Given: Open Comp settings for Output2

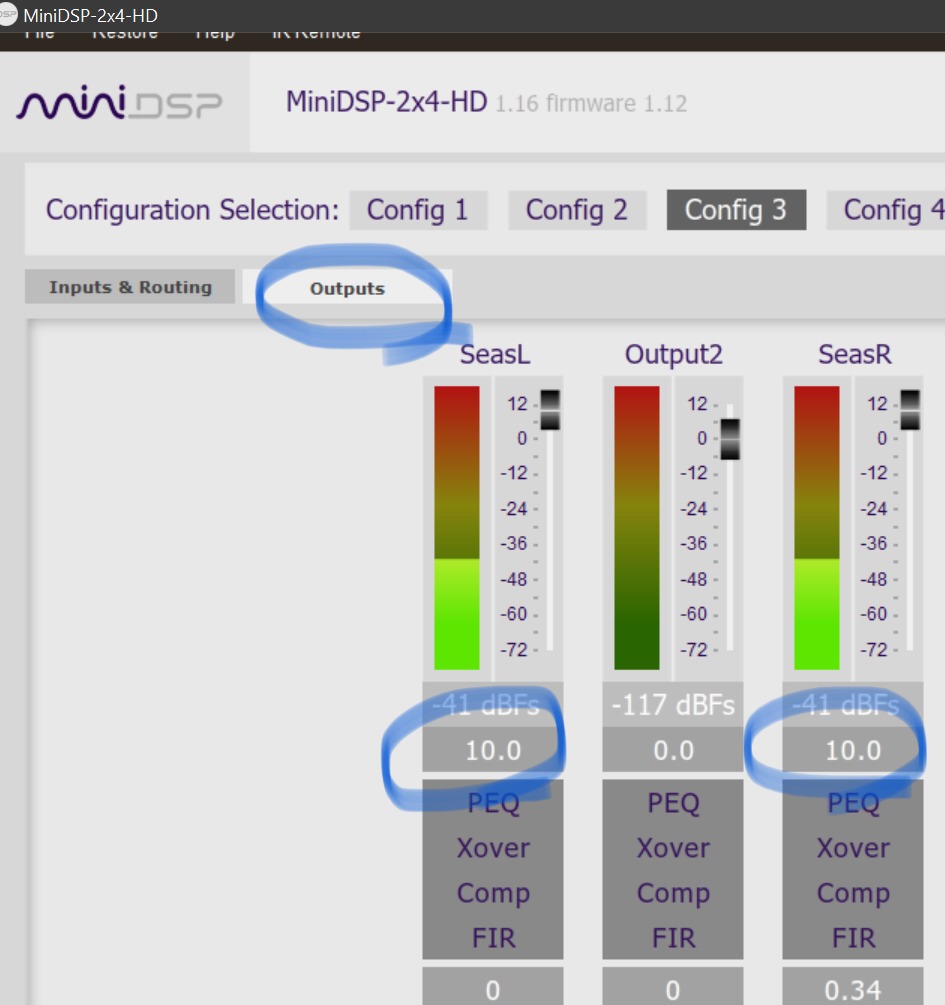Looking at the screenshot, I should coord(673,893).
